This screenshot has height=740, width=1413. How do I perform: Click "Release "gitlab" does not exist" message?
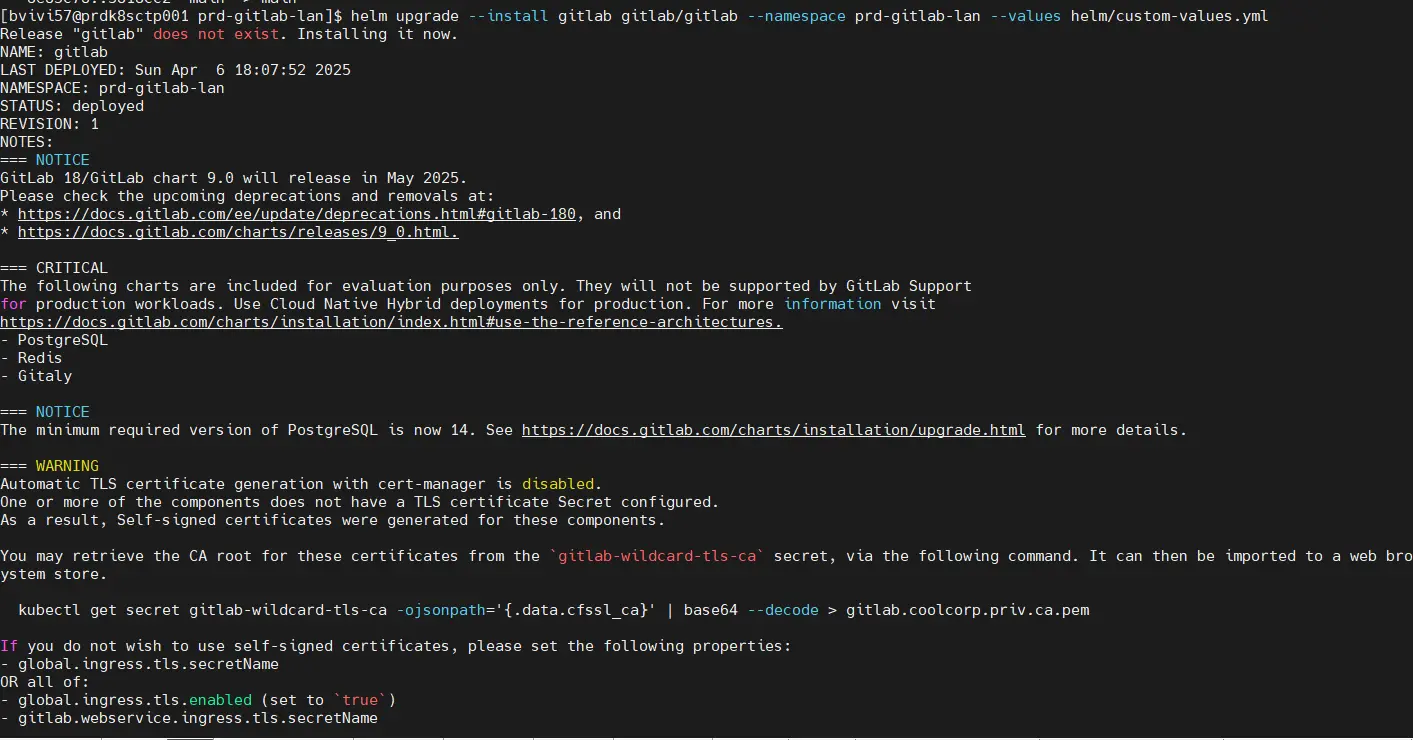point(144,34)
